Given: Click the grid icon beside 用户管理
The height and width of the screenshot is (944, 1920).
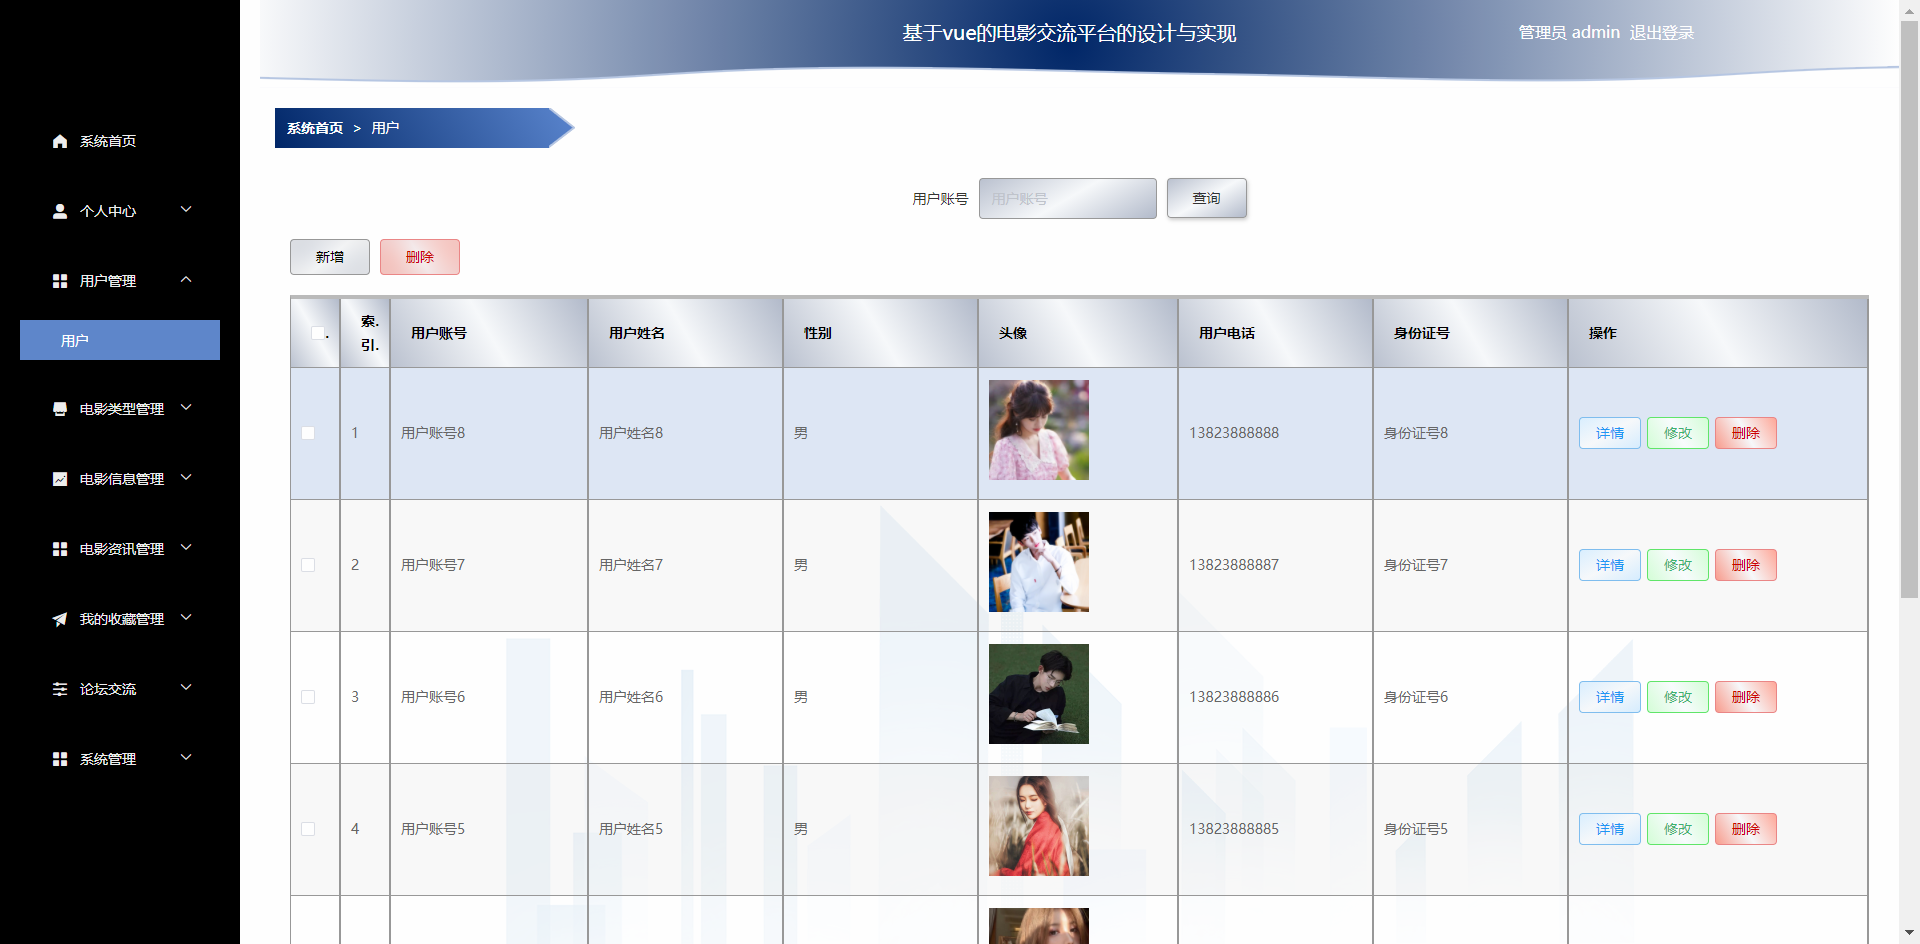Looking at the screenshot, I should point(60,281).
